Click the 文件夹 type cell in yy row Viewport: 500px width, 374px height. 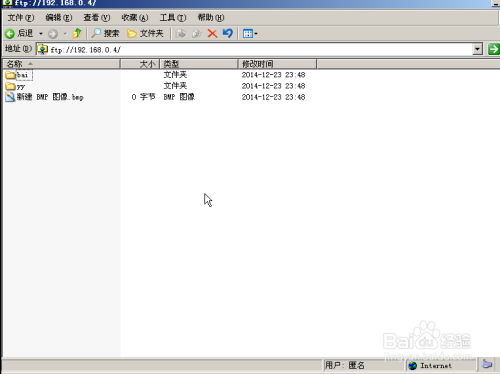(x=175, y=86)
